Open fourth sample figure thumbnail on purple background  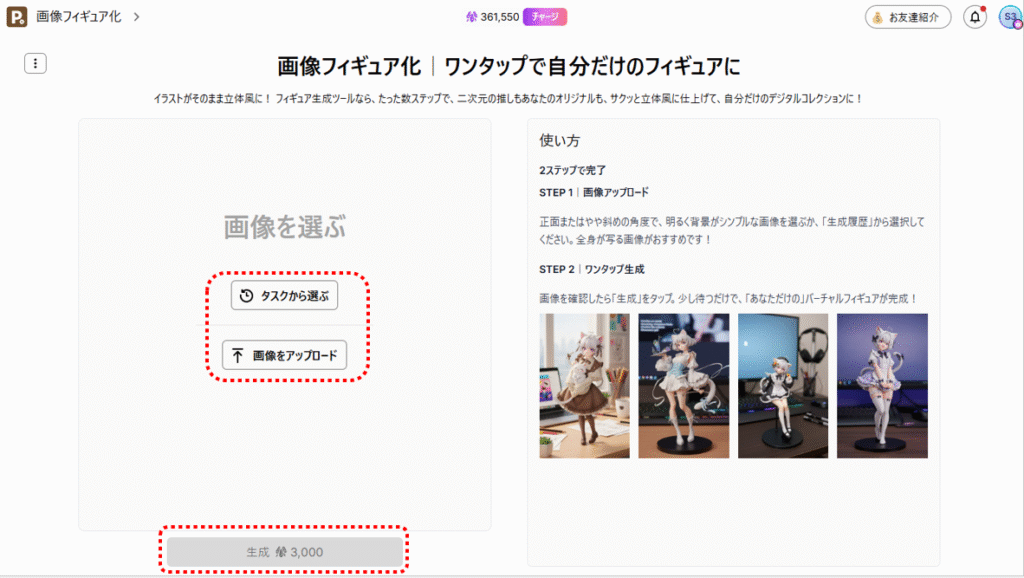[x=882, y=385]
